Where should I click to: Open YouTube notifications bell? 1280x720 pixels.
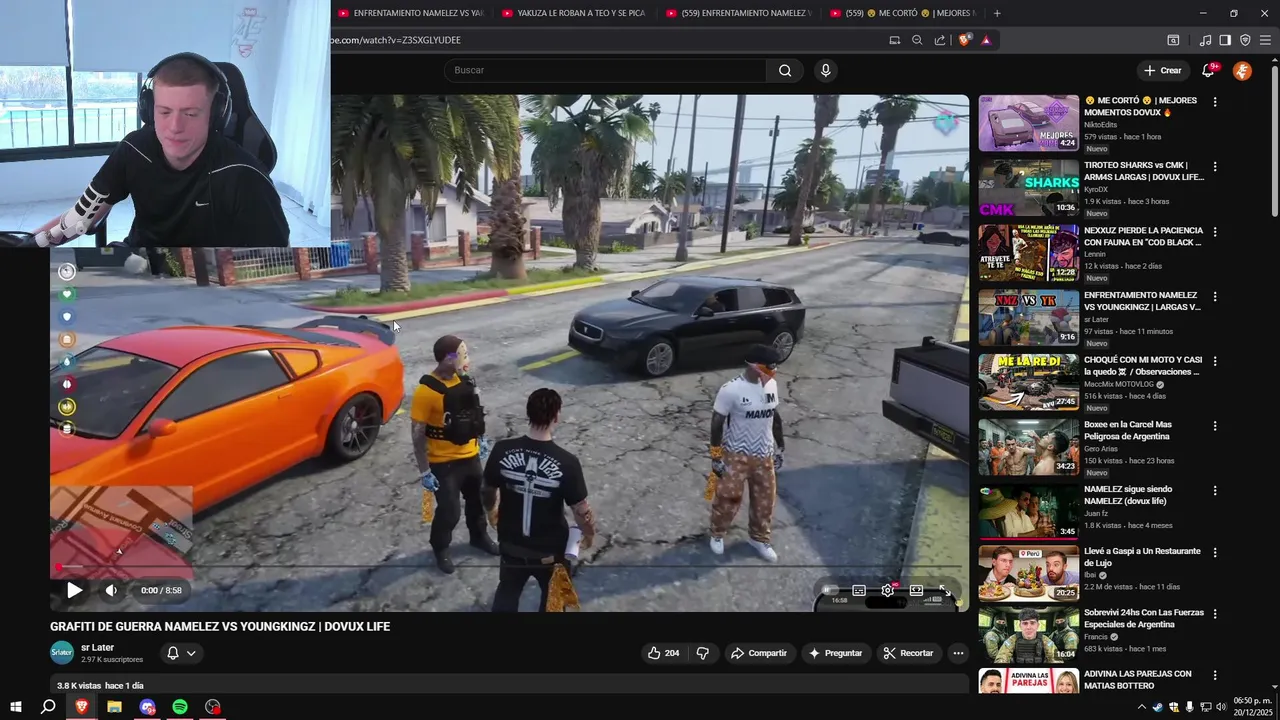(x=1208, y=70)
